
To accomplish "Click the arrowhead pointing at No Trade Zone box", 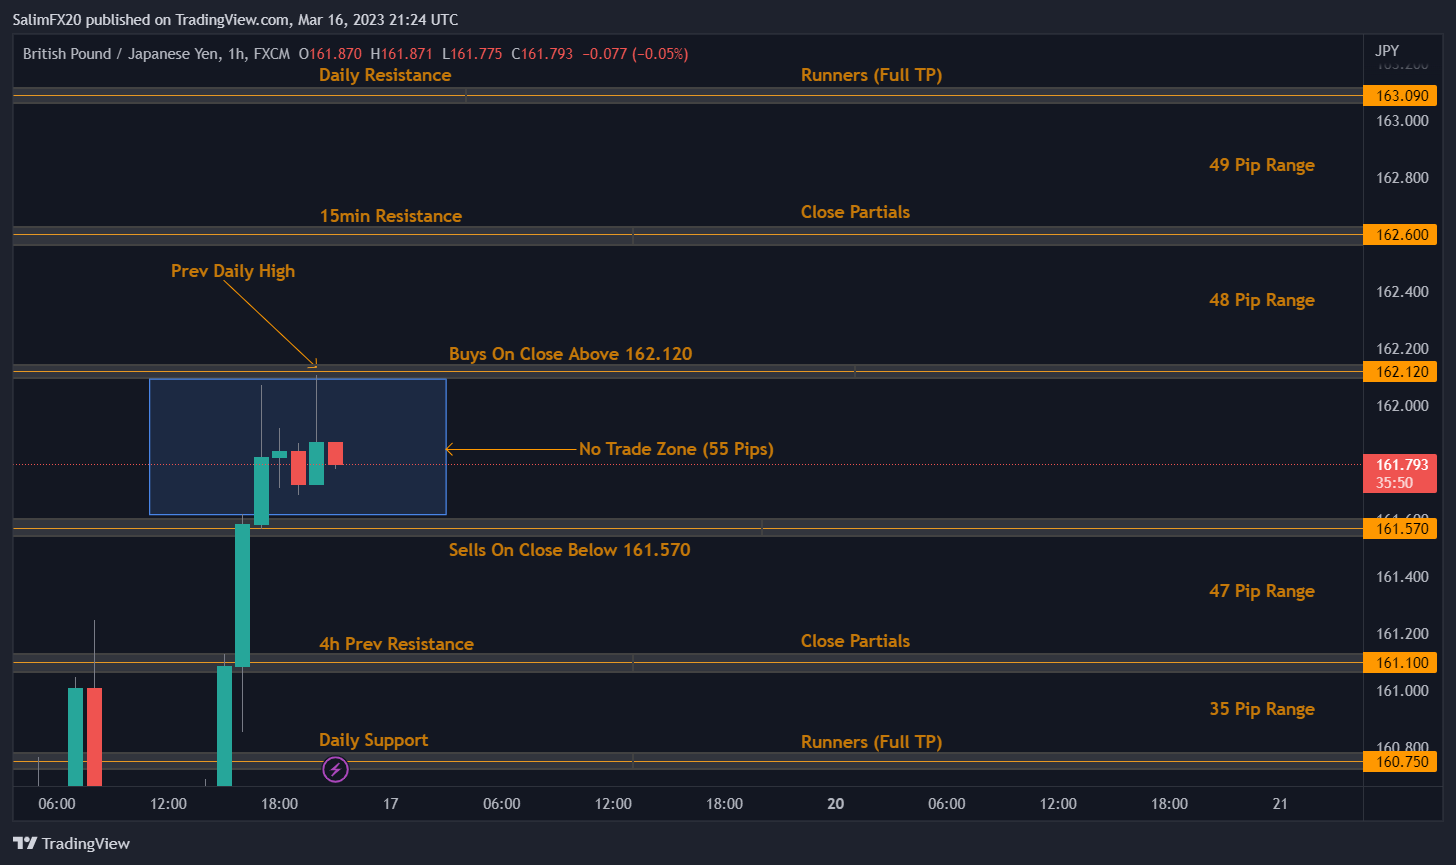I will click(x=450, y=450).
